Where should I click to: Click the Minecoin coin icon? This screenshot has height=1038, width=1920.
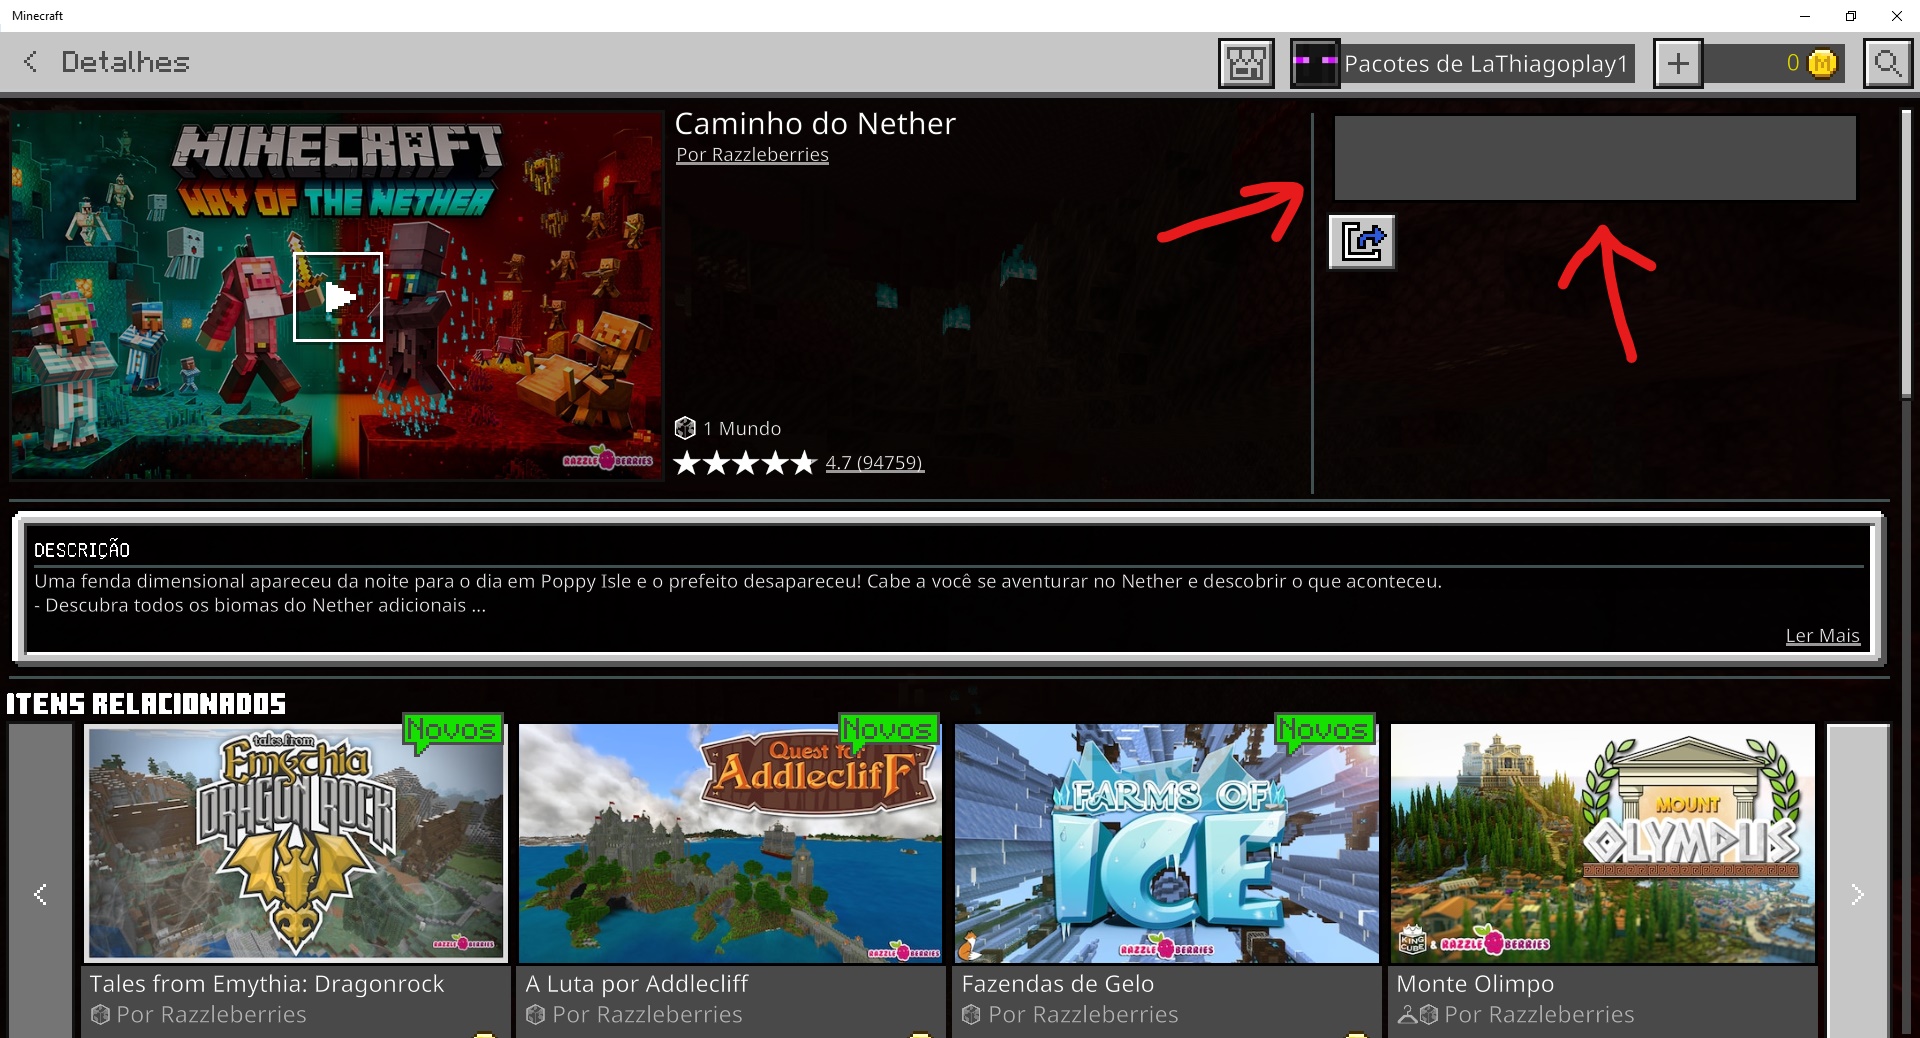(x=1823, y=64)
